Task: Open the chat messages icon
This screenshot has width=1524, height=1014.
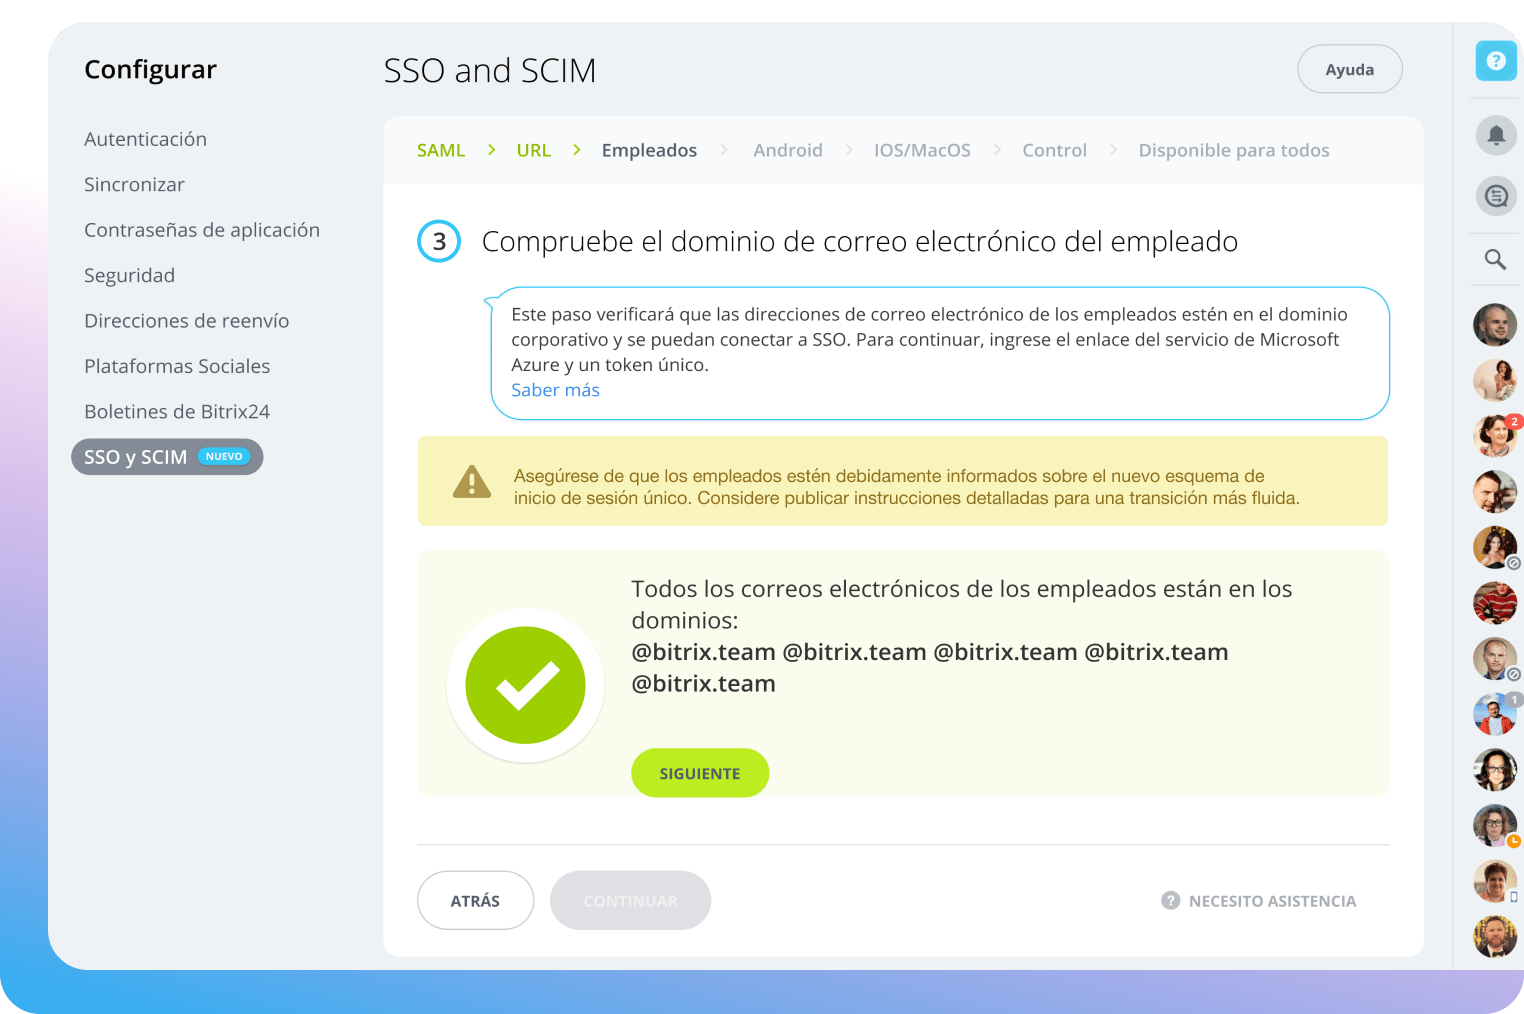Action: tap(1496, 196)
